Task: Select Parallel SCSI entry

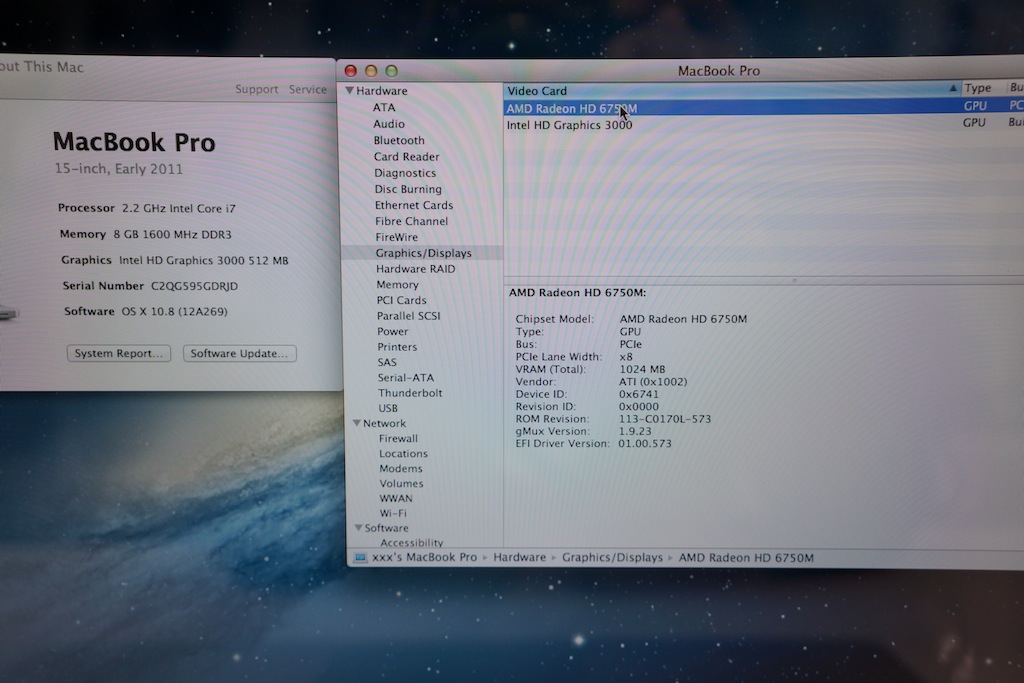Action: [408, 315]
